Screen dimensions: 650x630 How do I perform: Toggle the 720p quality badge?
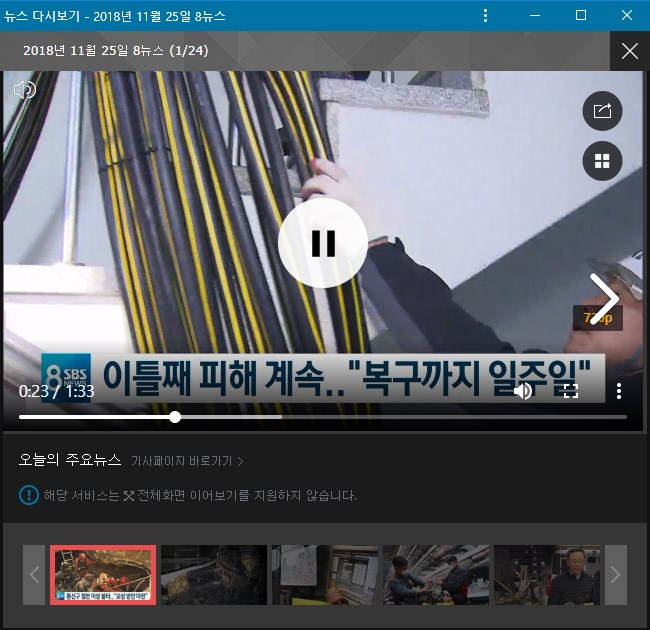click(598, 318)
